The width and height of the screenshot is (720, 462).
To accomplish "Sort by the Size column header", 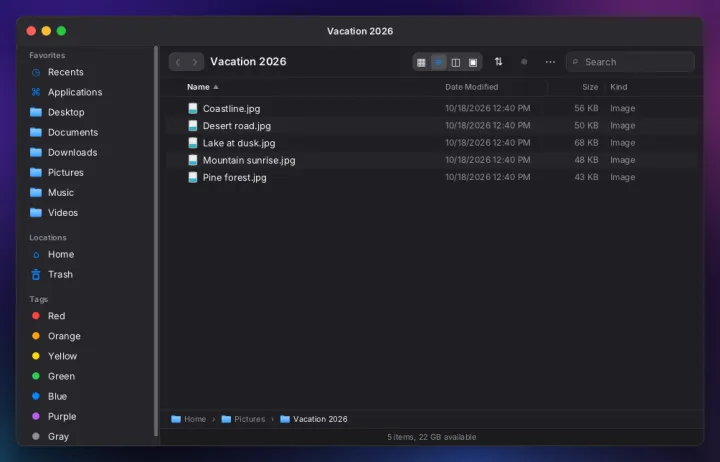I will [590, 87].
